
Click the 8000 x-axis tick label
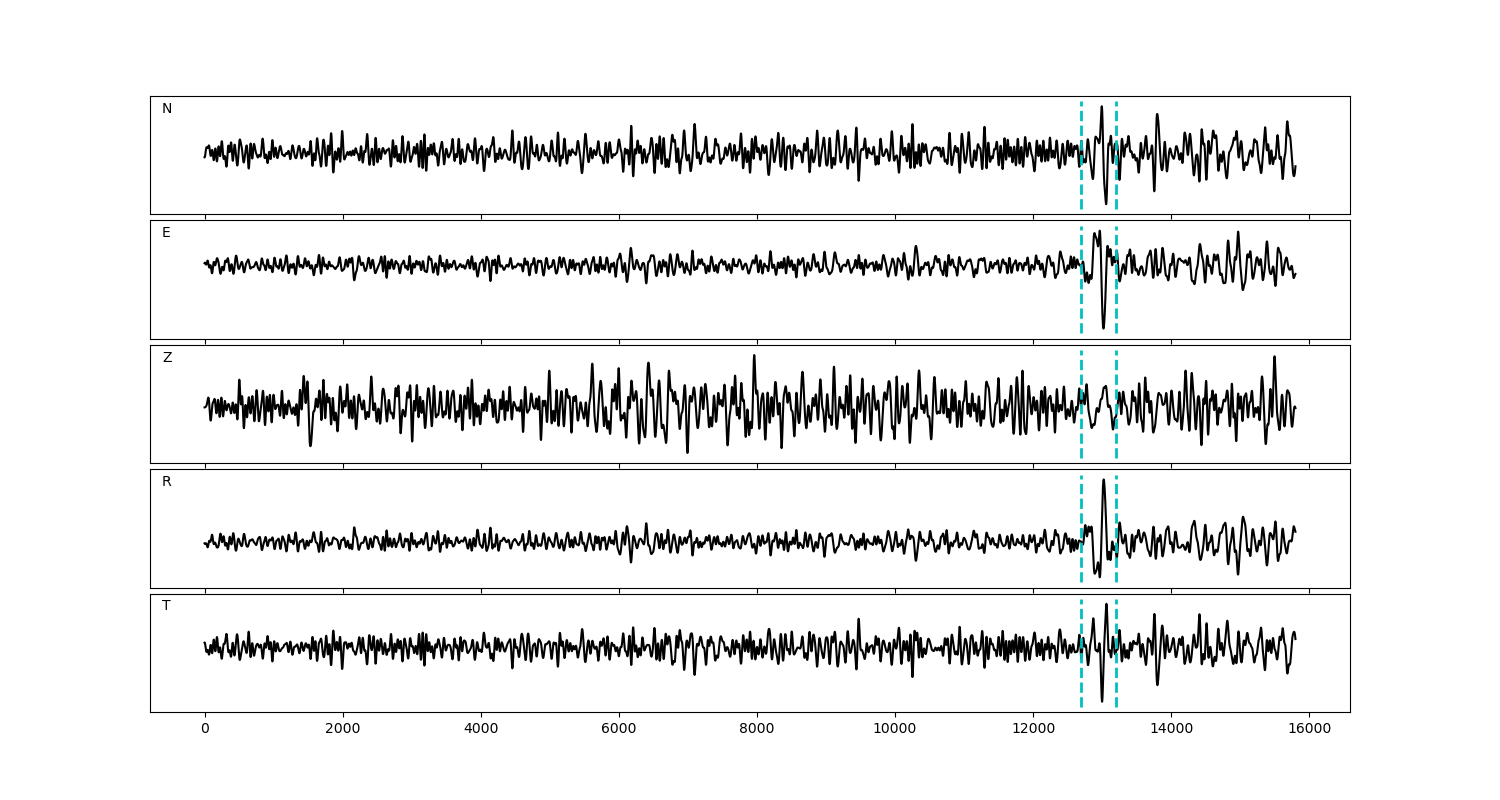[x=757, y=729]
